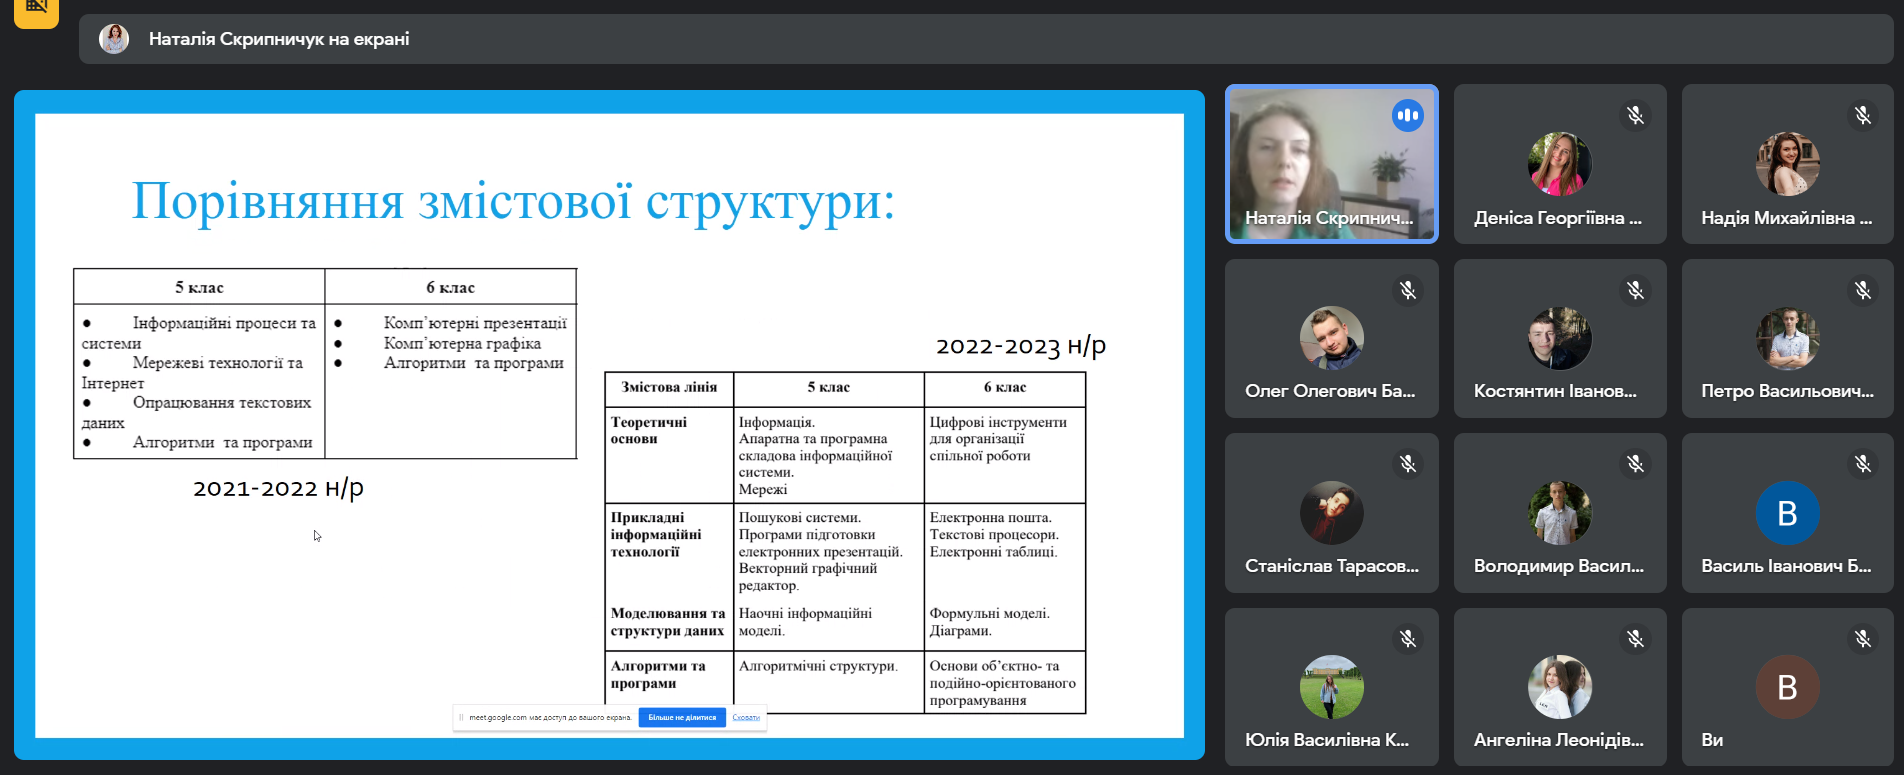Screen dimensions: 1904x775
Task: Click Станіслав Тарасов...'s profile photo
Action: pyautogui.click(x=1331, y=513)
